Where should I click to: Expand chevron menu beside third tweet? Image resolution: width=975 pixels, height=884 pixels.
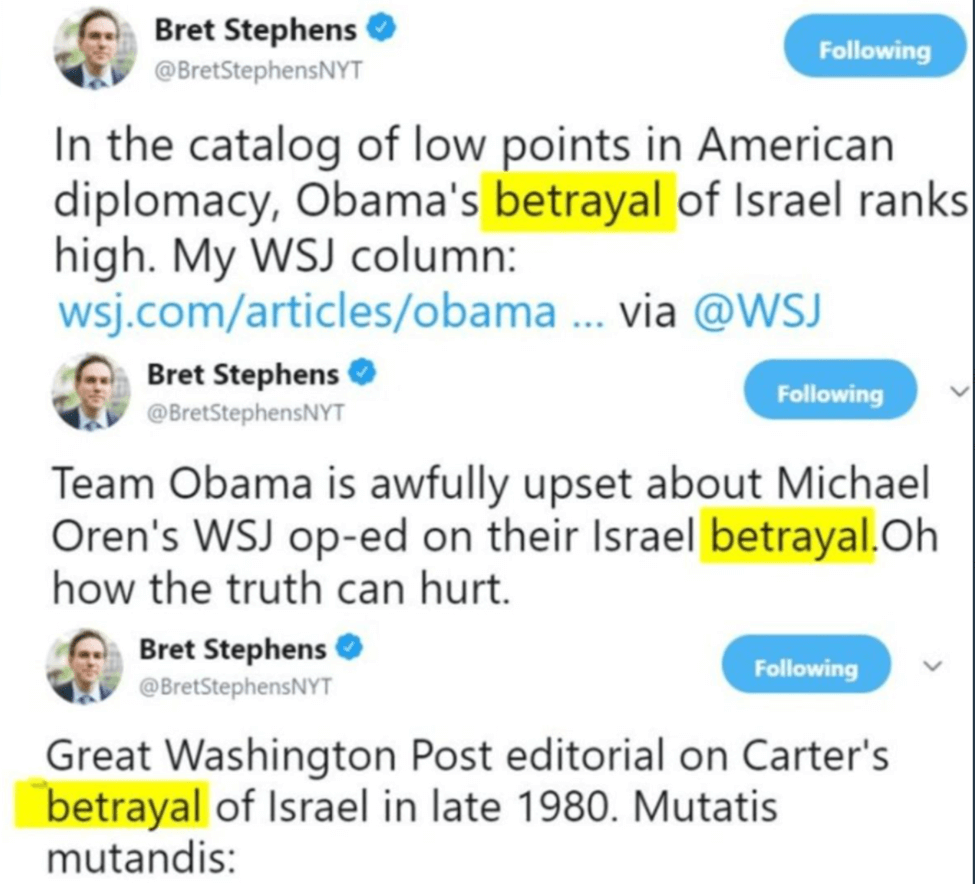point(932,666)
